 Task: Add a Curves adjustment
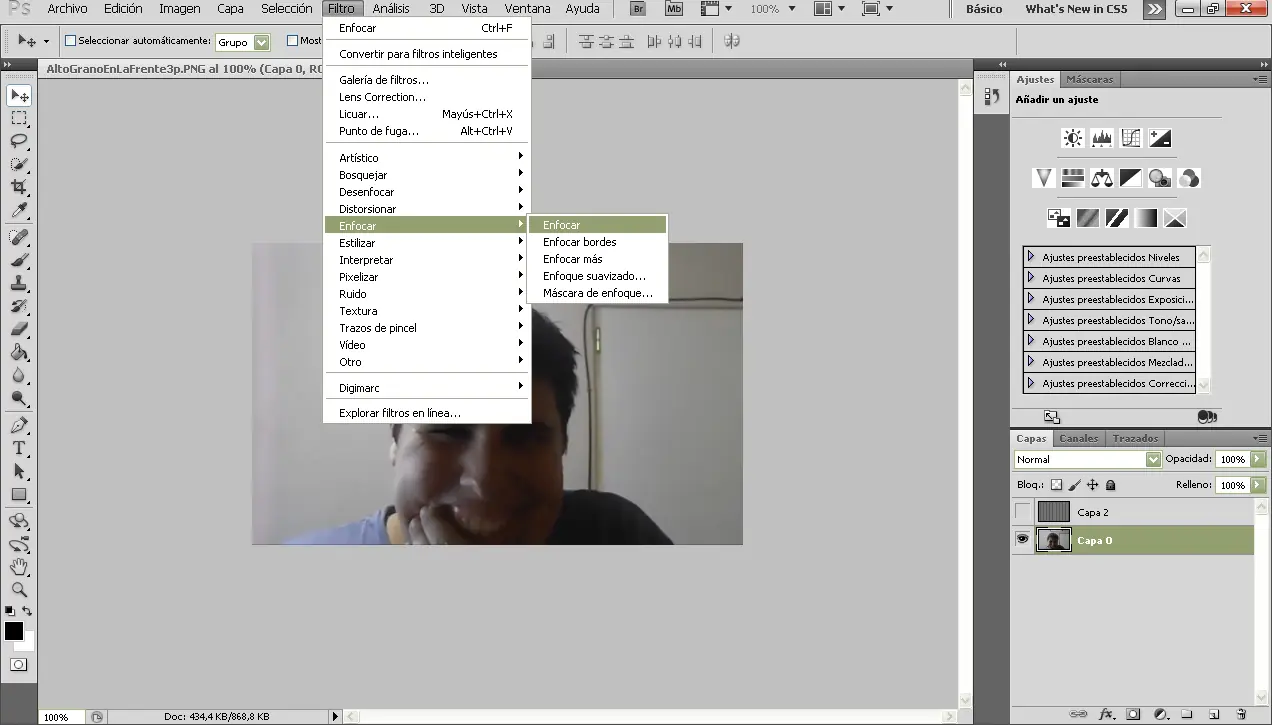tap(1131, 138)
